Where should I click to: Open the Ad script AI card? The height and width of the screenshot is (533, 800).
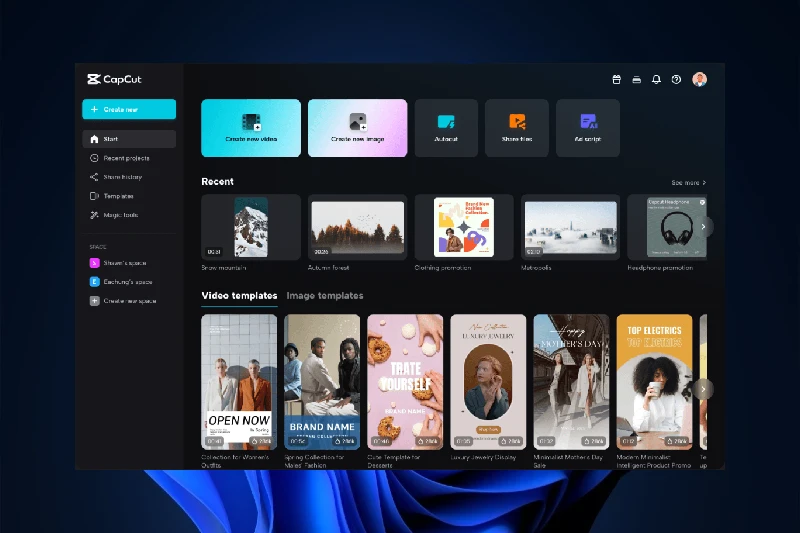pos(588,128)
